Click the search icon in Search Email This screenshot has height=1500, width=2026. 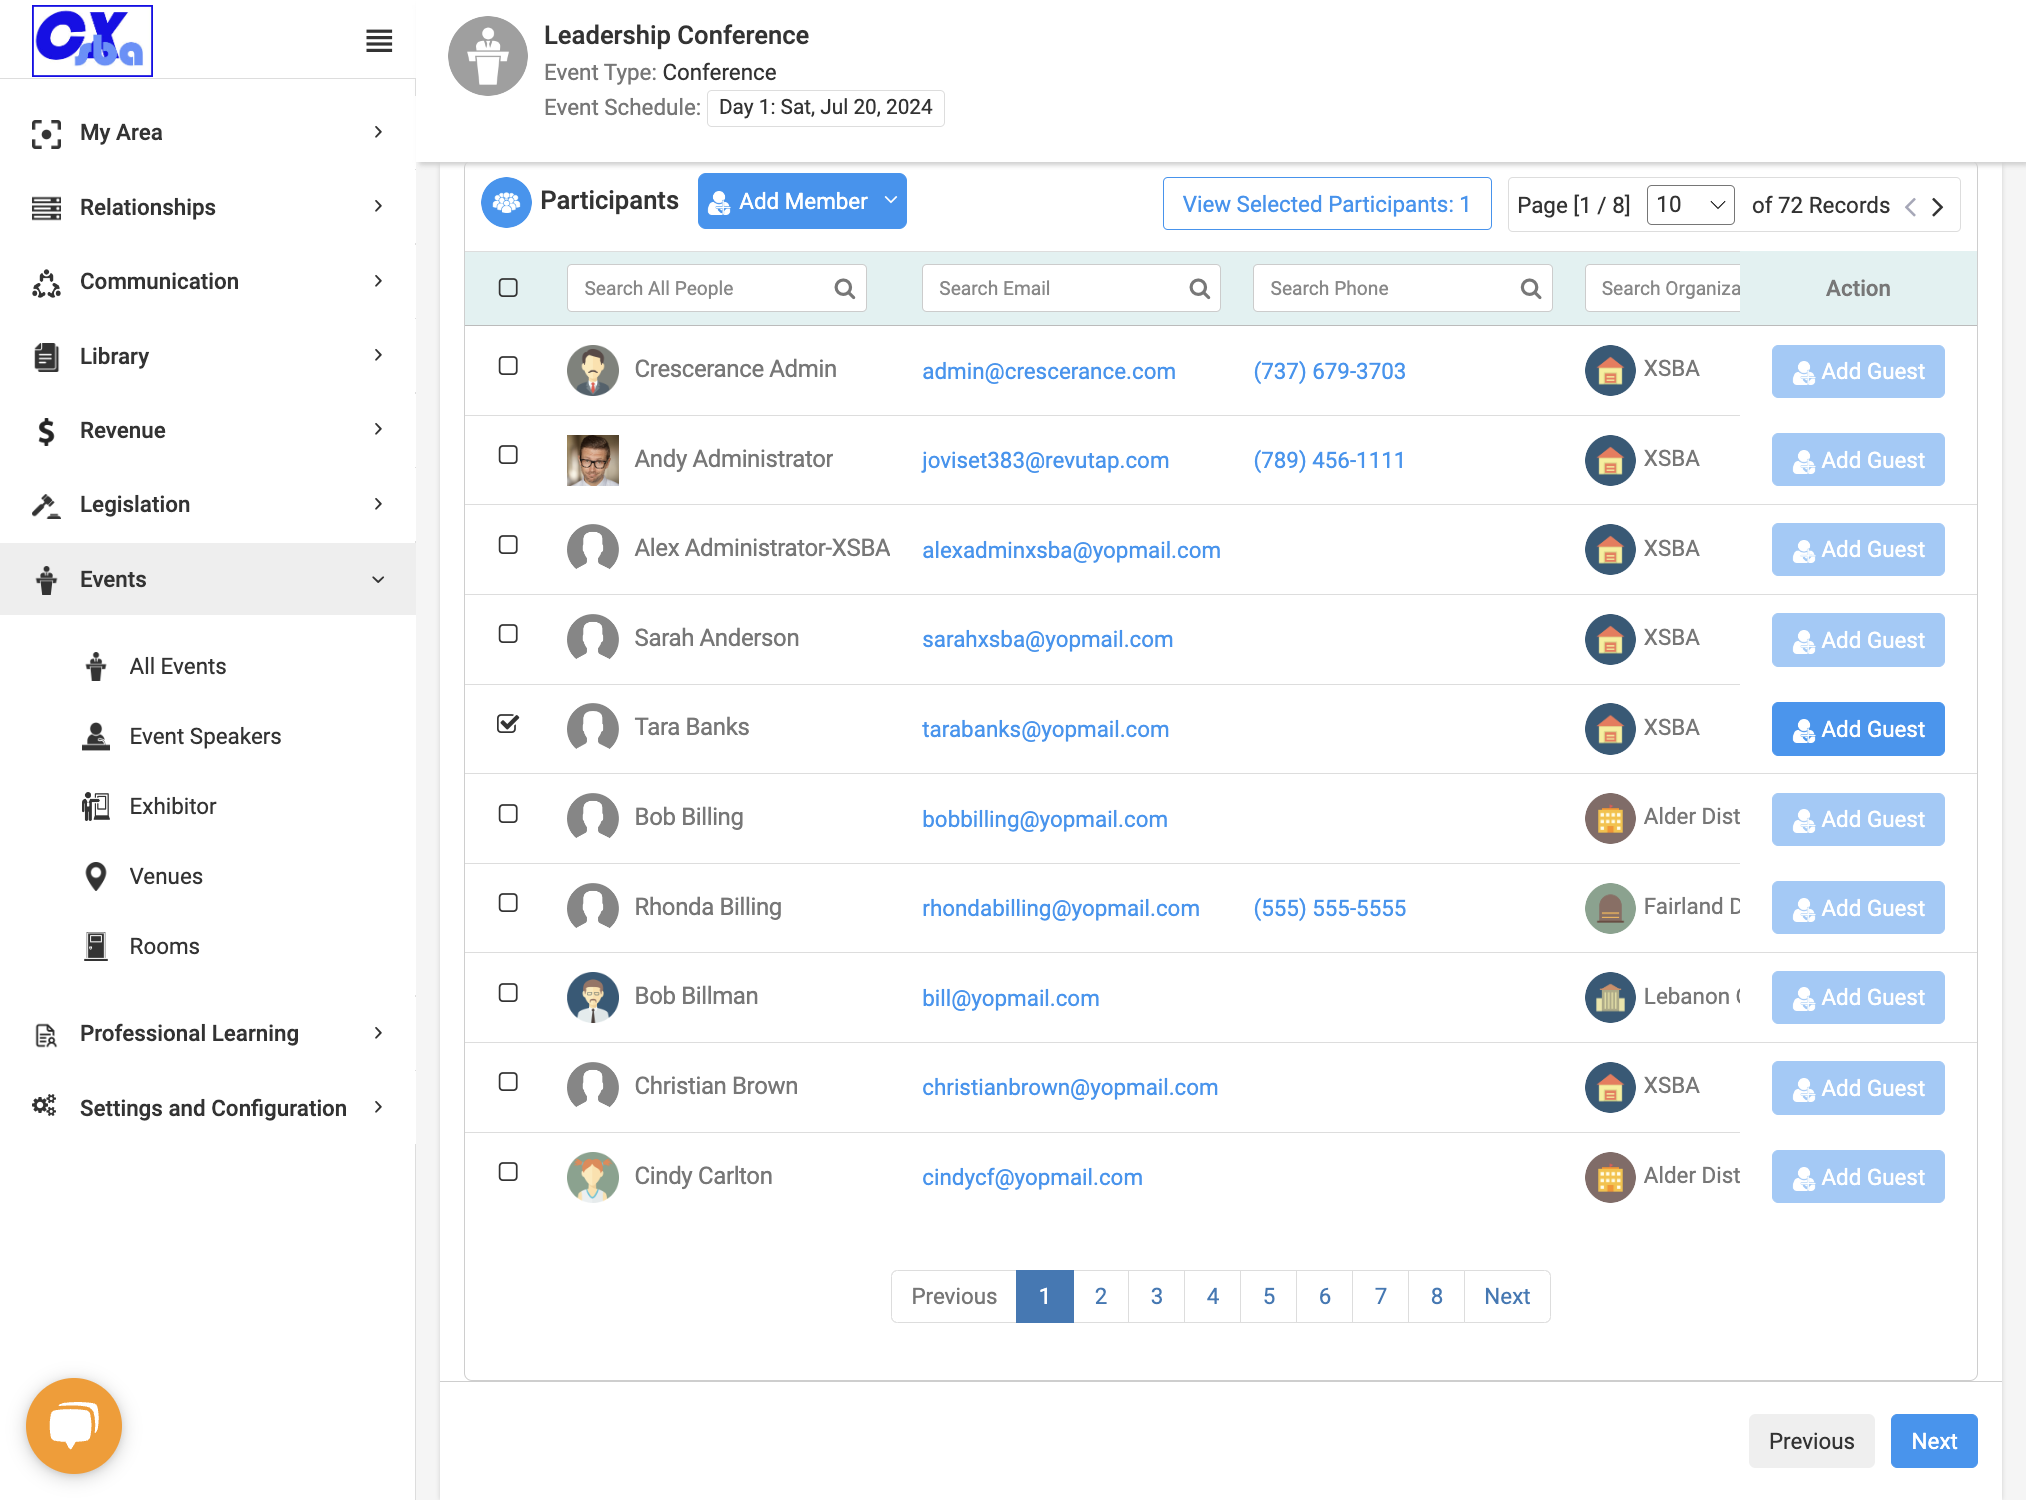coord(1199,289)
